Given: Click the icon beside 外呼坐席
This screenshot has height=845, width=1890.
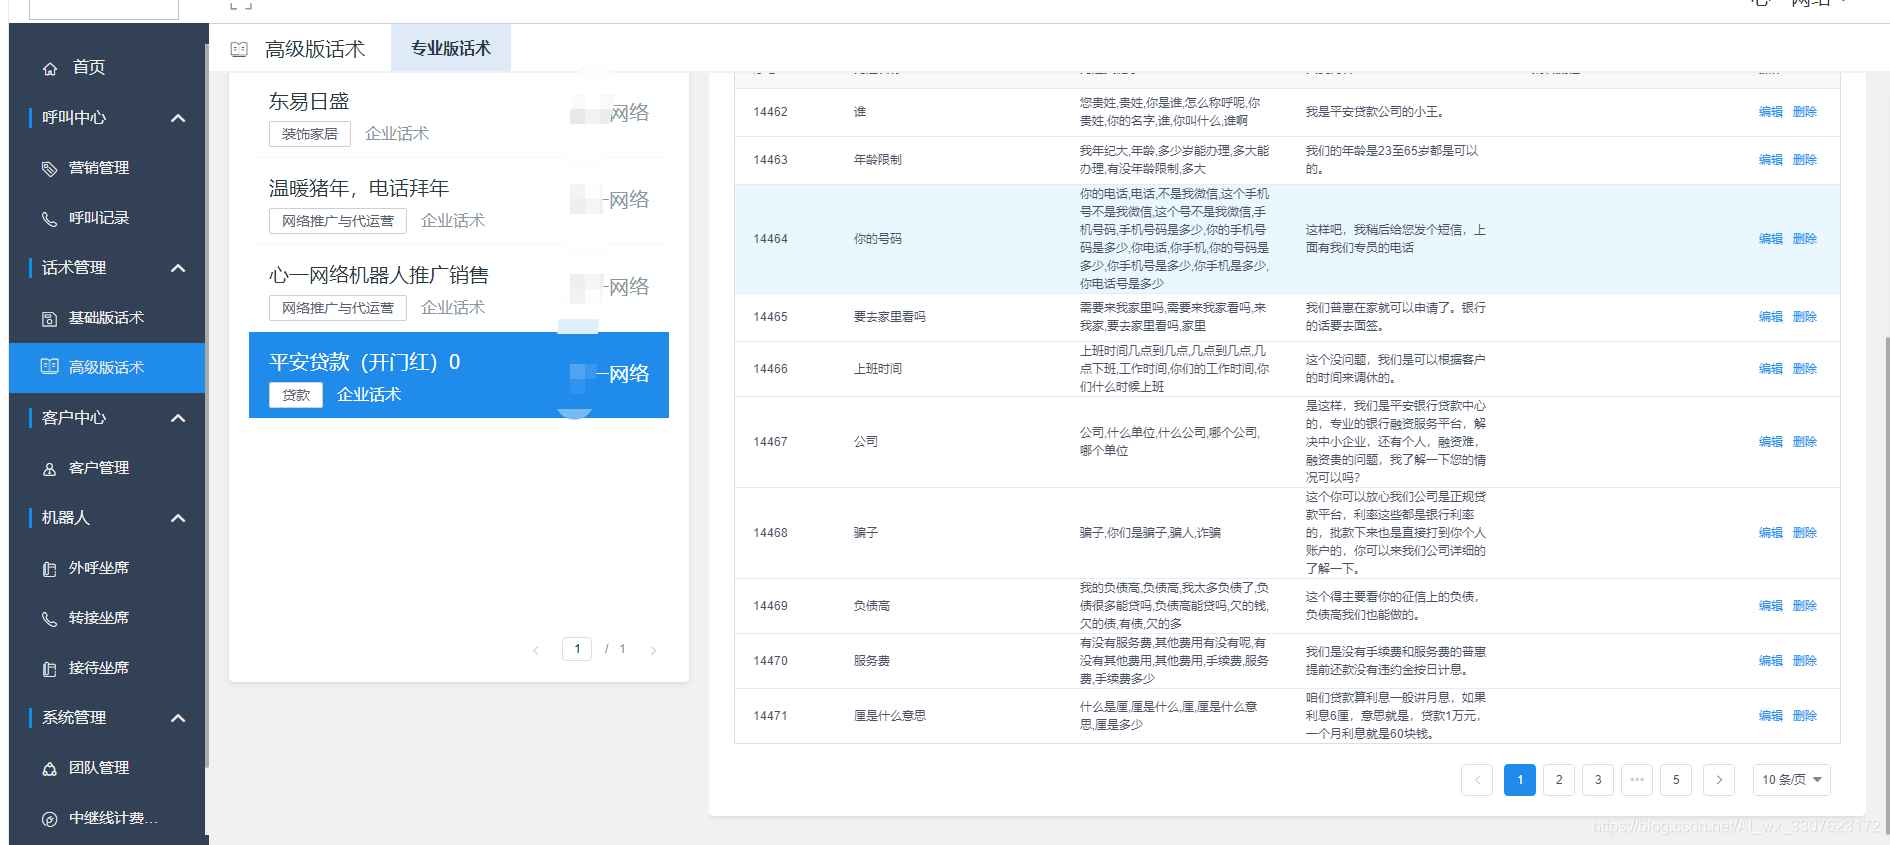Looking at the screenshot, I should (49, 568).
